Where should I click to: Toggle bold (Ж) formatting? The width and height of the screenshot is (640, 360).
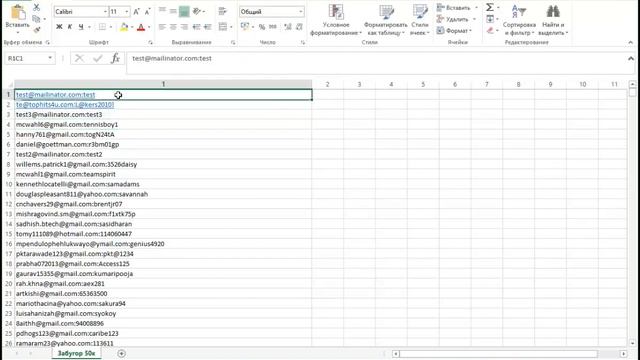click(x=59, y=27)
